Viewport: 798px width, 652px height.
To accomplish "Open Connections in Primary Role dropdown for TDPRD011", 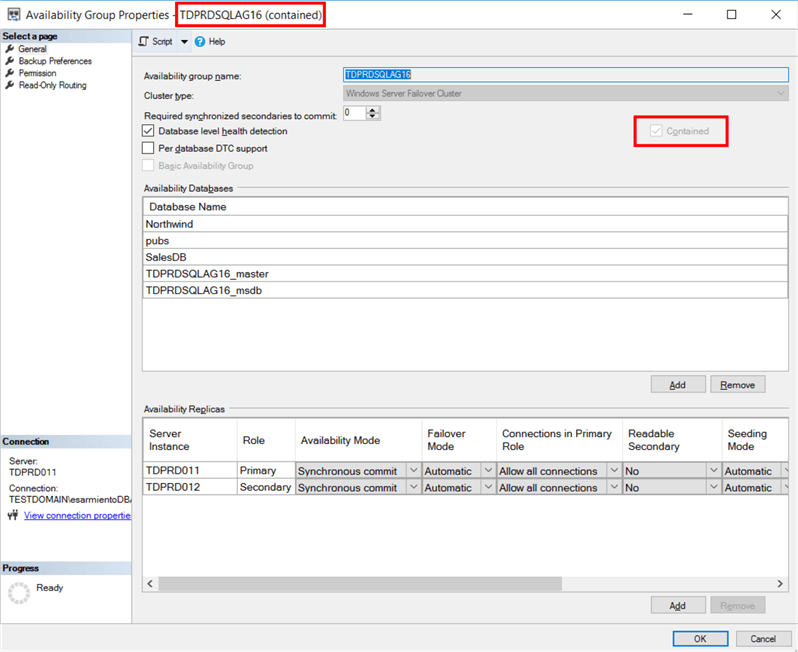I will 614,471.
